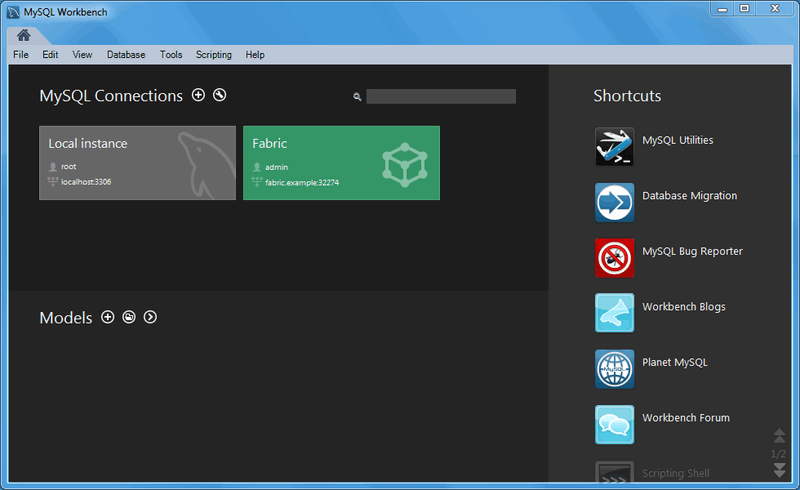Click admin user on Fabric tile
Screen dimensions: 800x490
(x=277, y=167)
